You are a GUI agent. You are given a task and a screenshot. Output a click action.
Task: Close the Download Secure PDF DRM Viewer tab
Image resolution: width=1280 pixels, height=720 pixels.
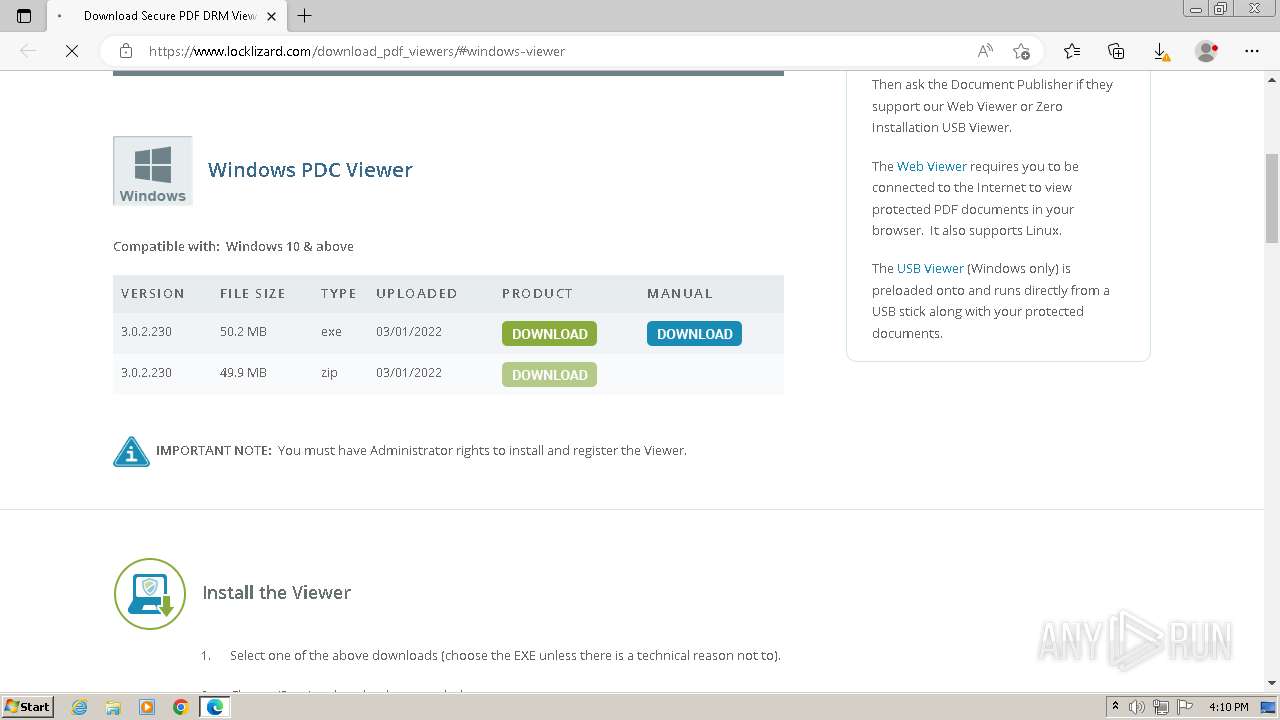[x=271, y=16]
